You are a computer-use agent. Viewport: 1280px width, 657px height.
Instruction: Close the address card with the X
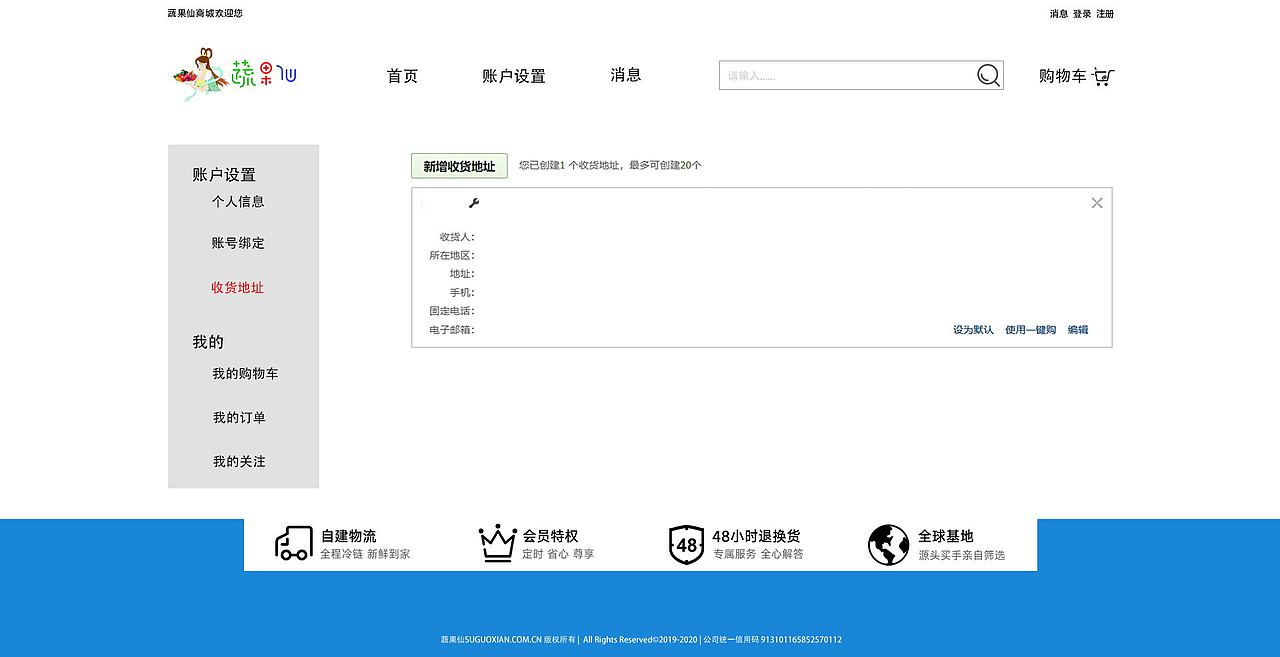(x=1096, y=202)
